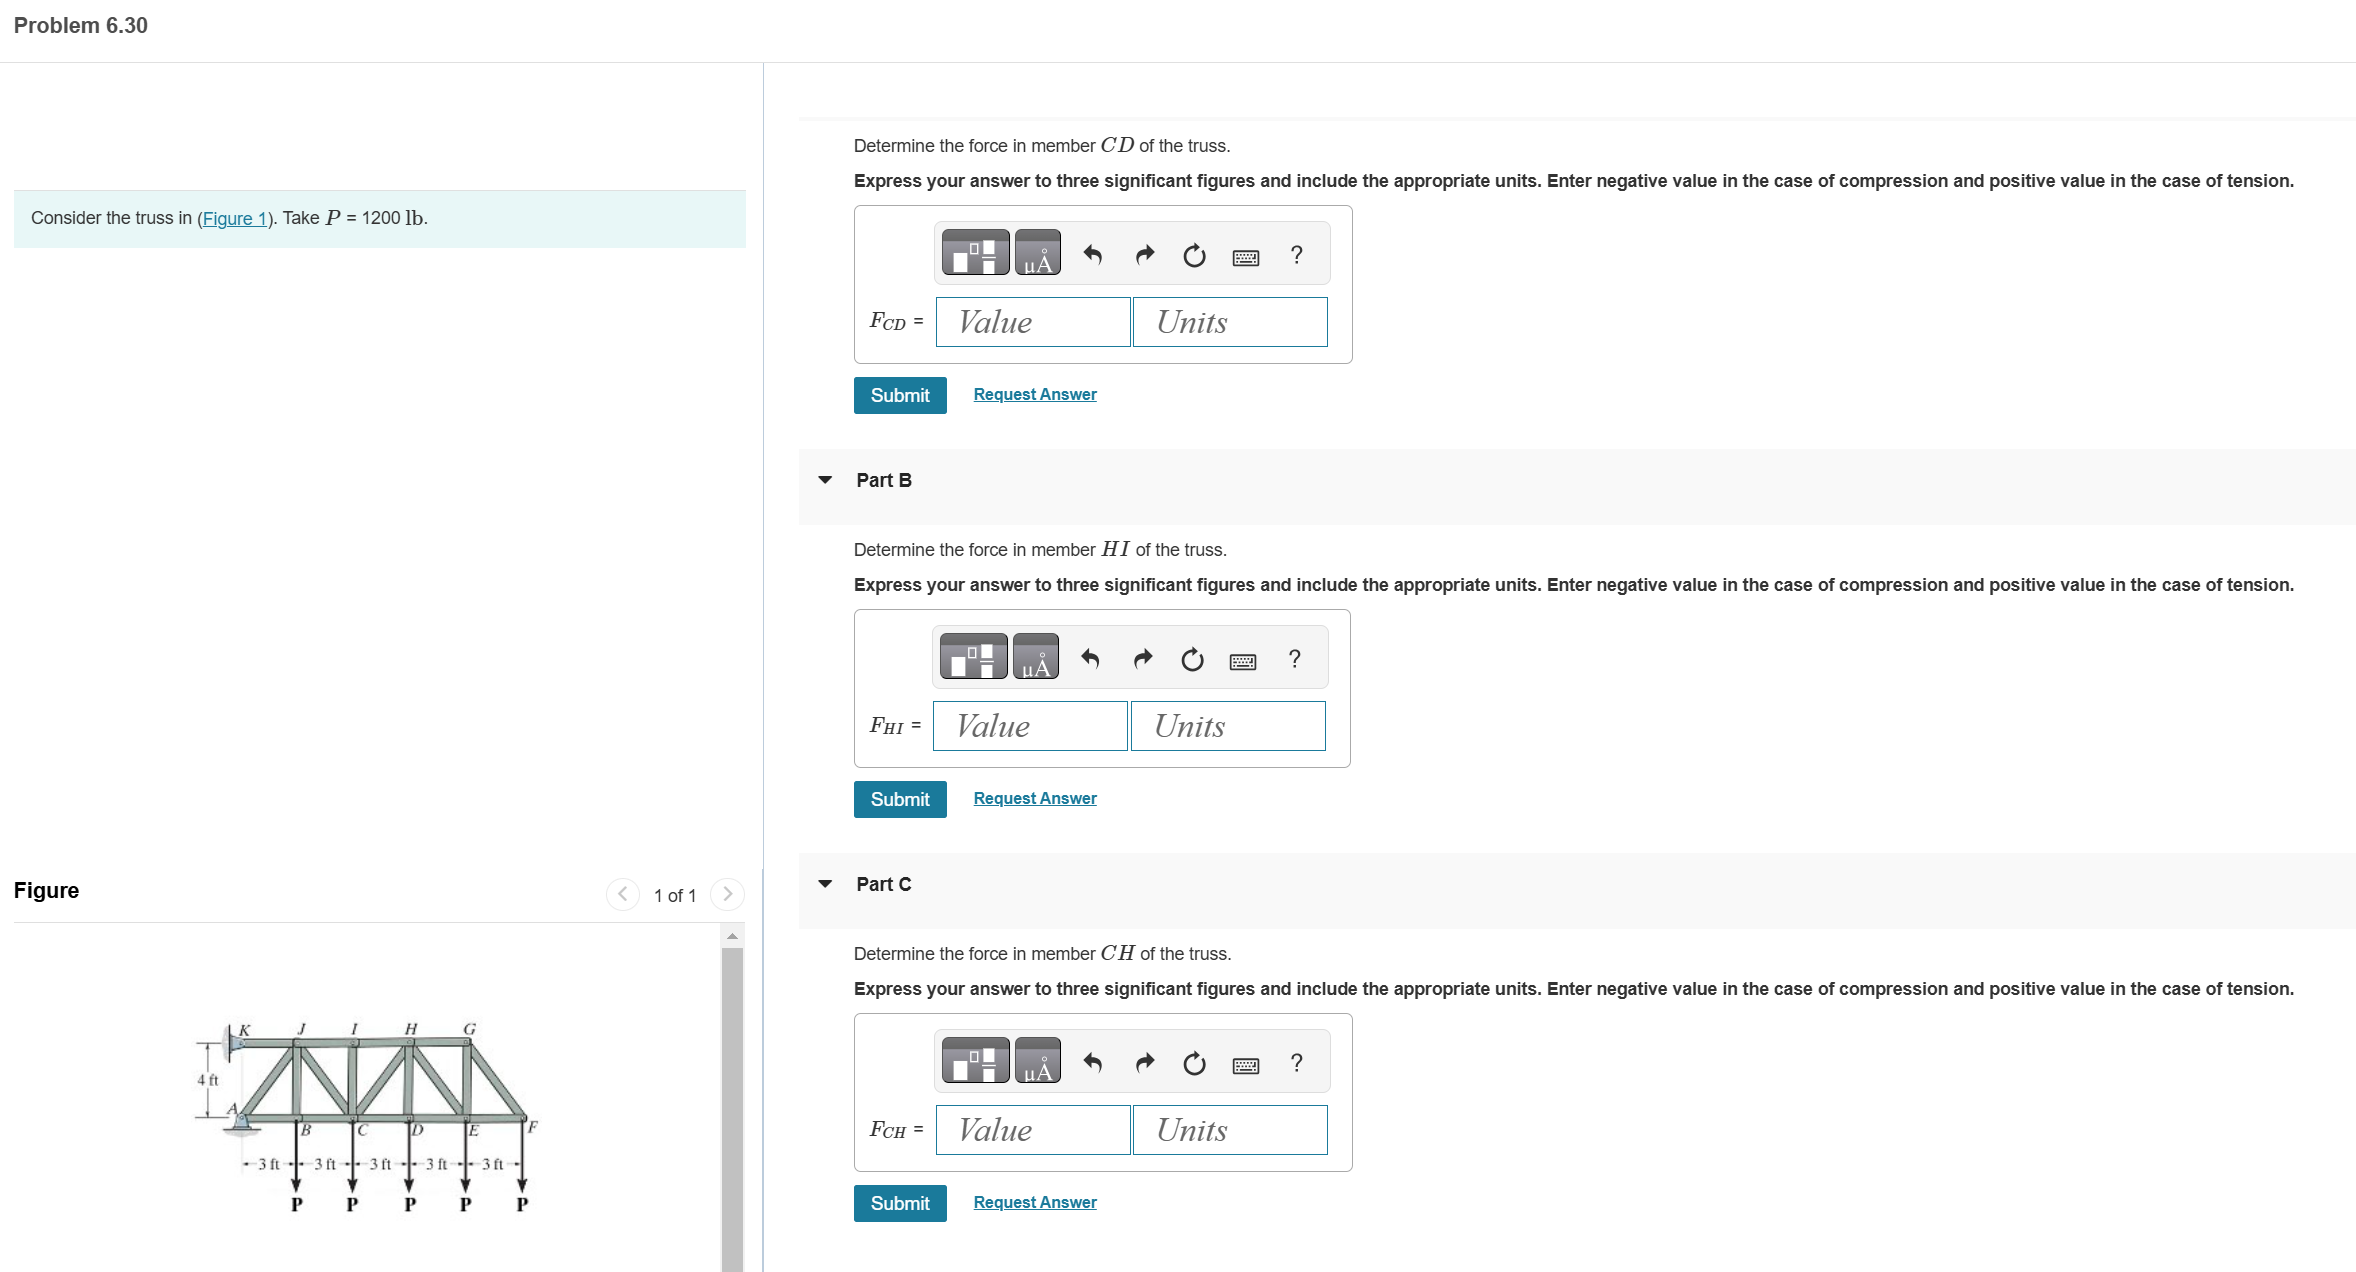Click the undo arrow in the FCD toolbar
Image resolution: width=2356 pixels, height=1272 pixels.
coord(1092,255)
